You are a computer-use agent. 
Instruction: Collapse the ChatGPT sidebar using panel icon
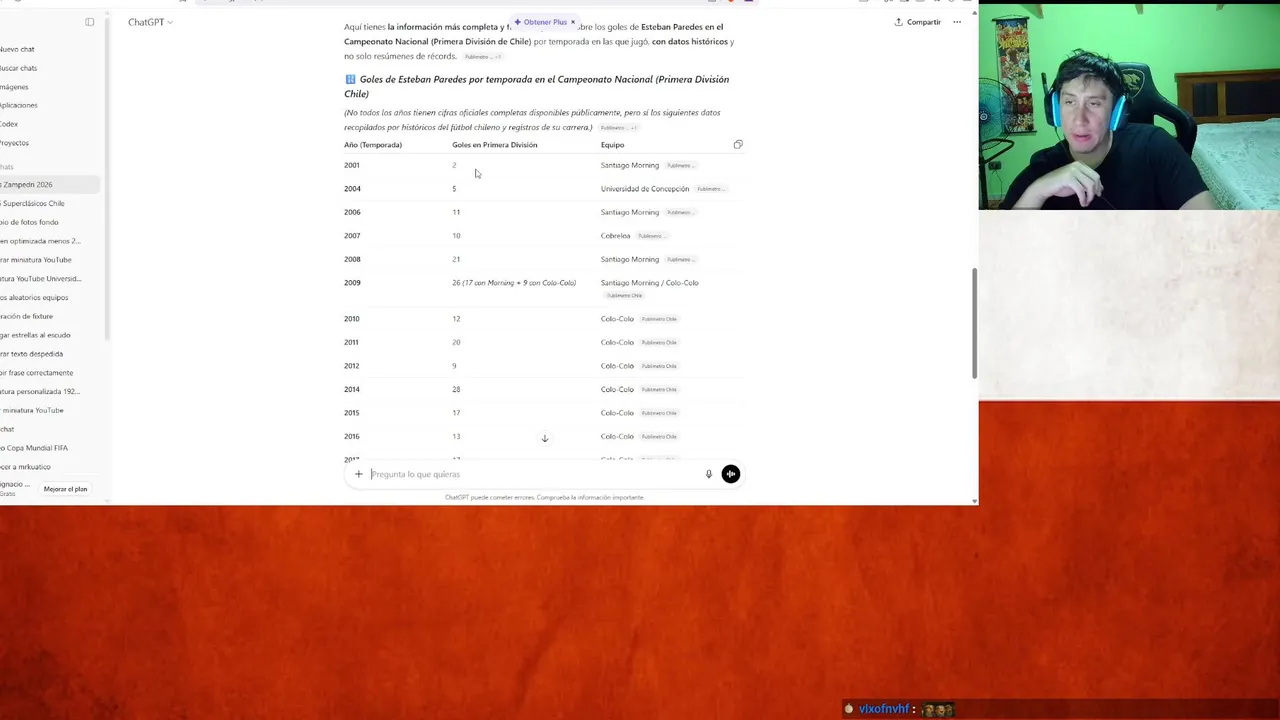[90, 22]
